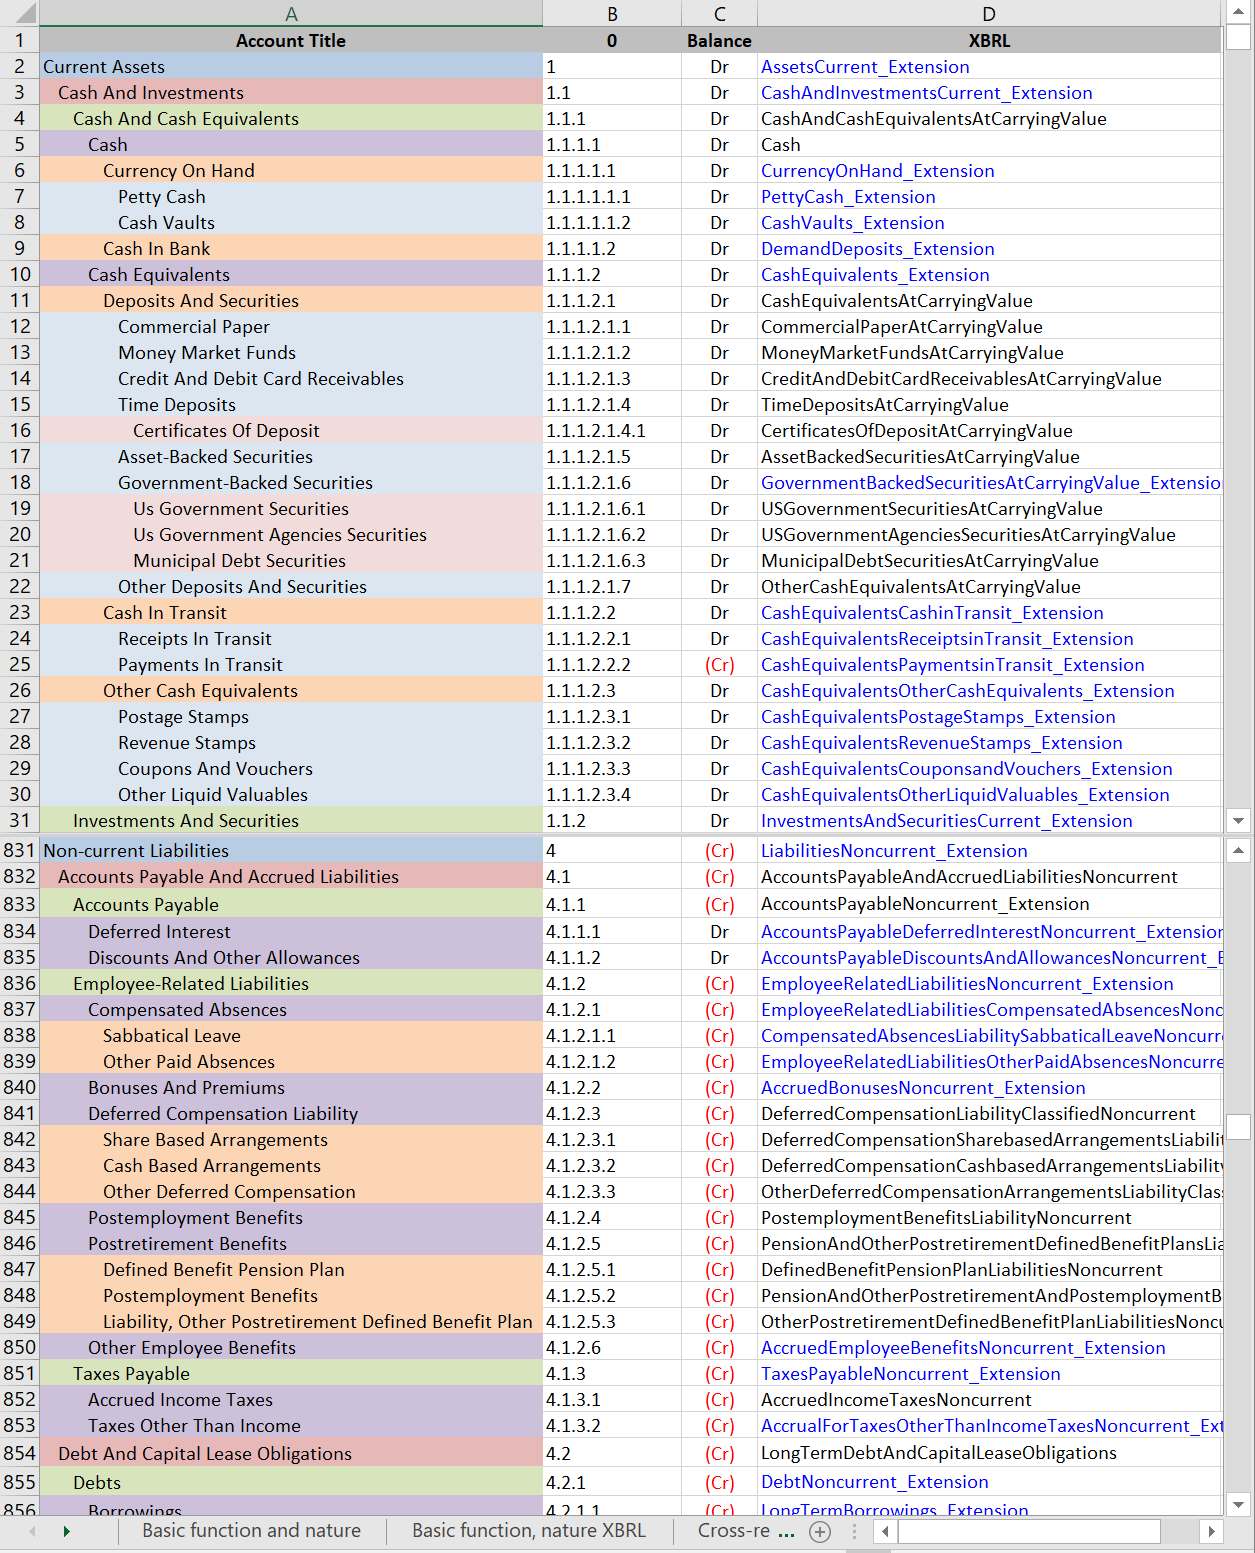Select the Account Title header cell

291,40
